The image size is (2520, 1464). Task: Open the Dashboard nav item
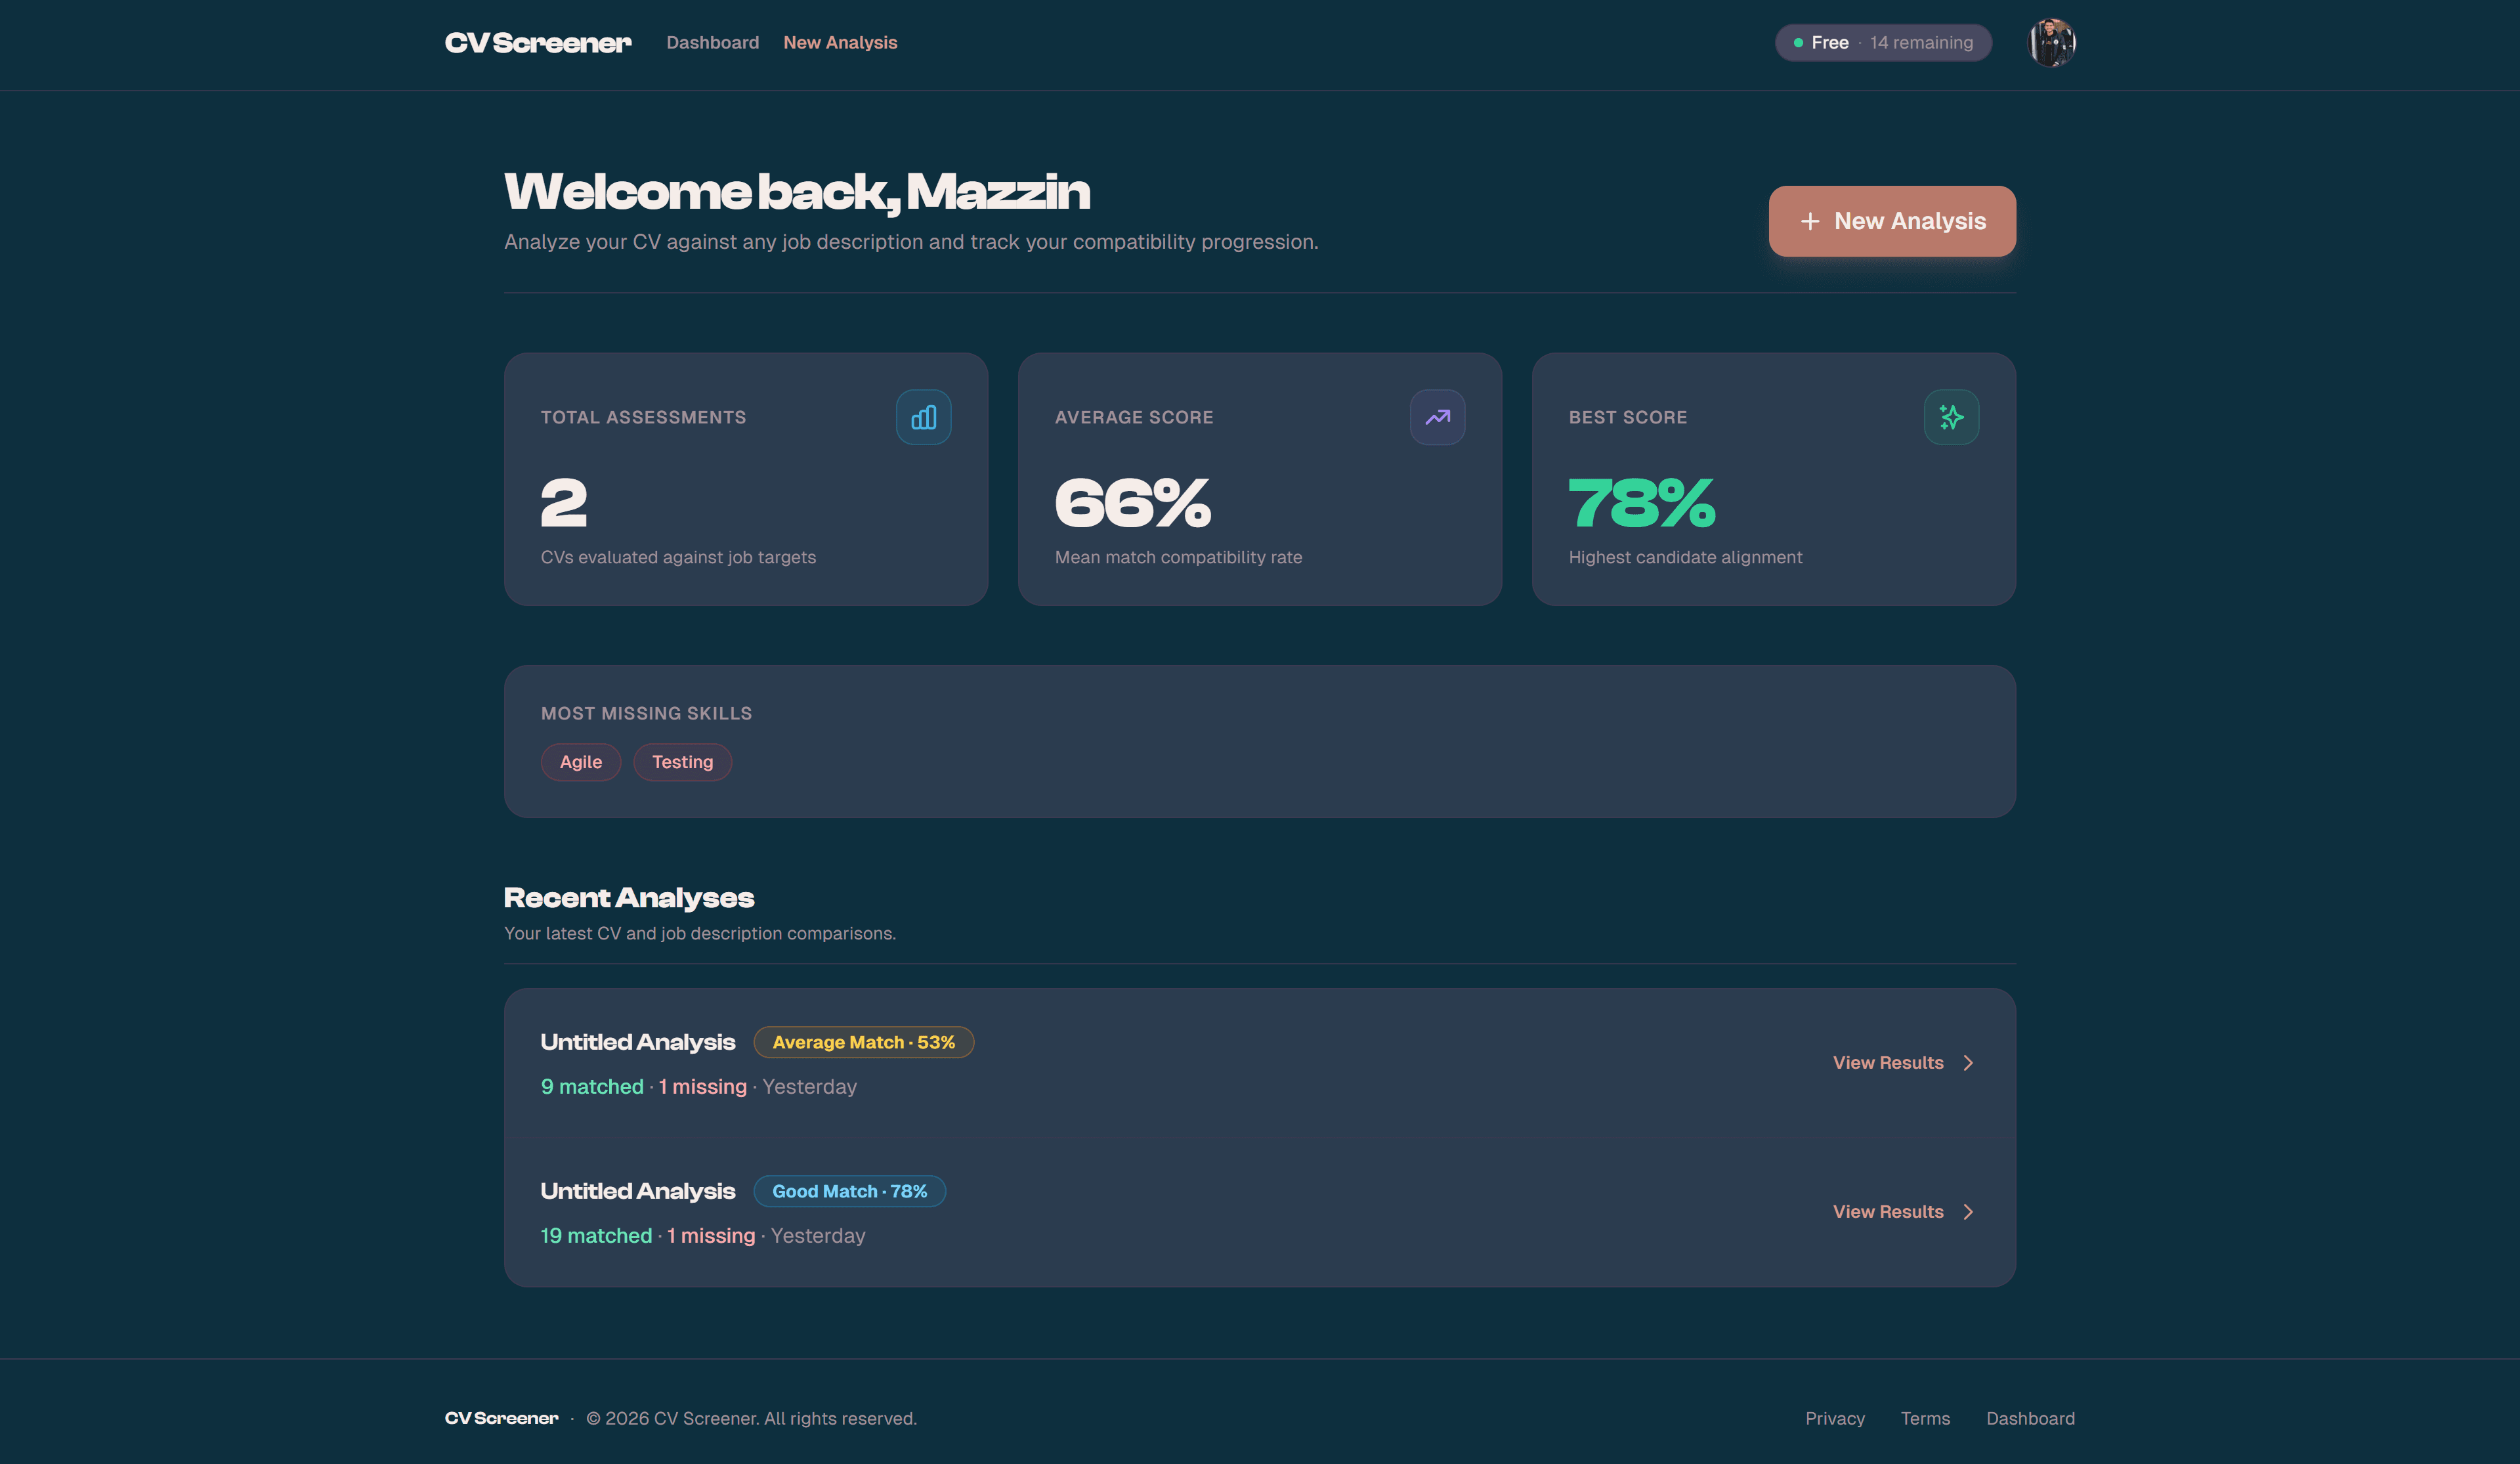(x=713, y=43)
